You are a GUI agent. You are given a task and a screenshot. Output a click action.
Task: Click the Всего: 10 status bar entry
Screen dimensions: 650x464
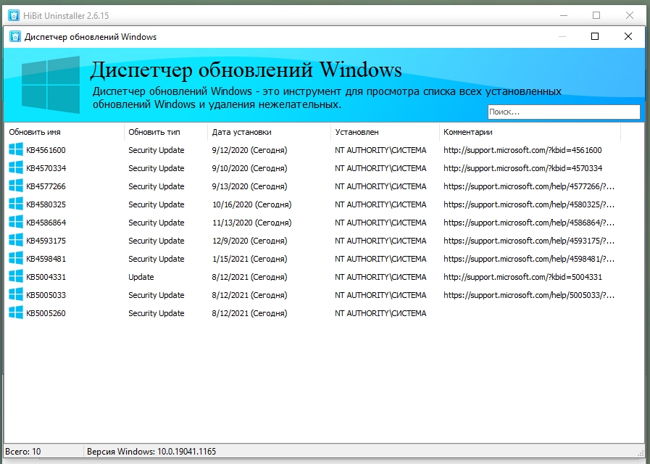[23, 451]
